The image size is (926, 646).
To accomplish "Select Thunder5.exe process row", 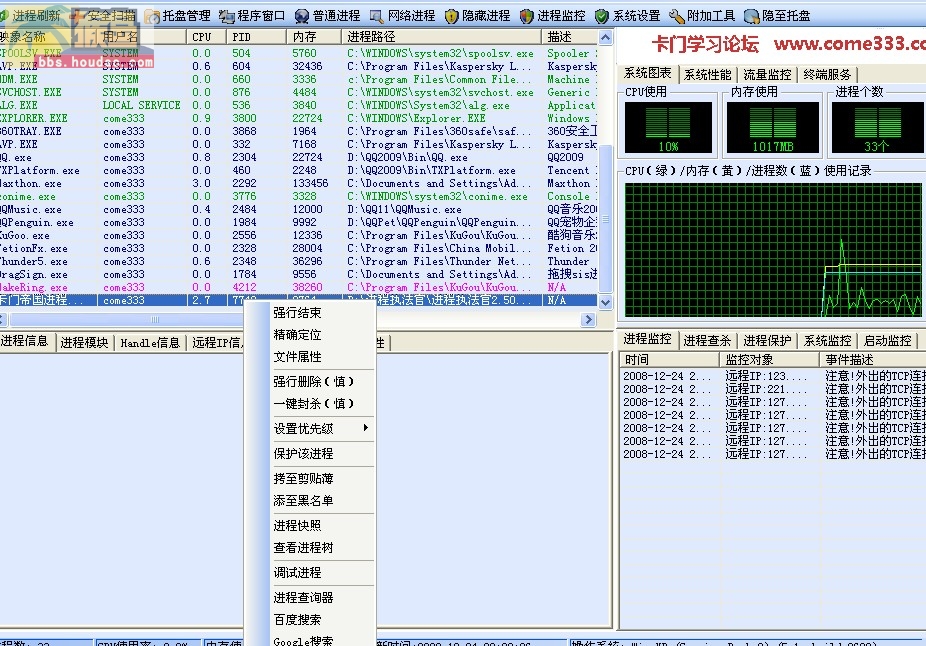I will coord(299,261).
